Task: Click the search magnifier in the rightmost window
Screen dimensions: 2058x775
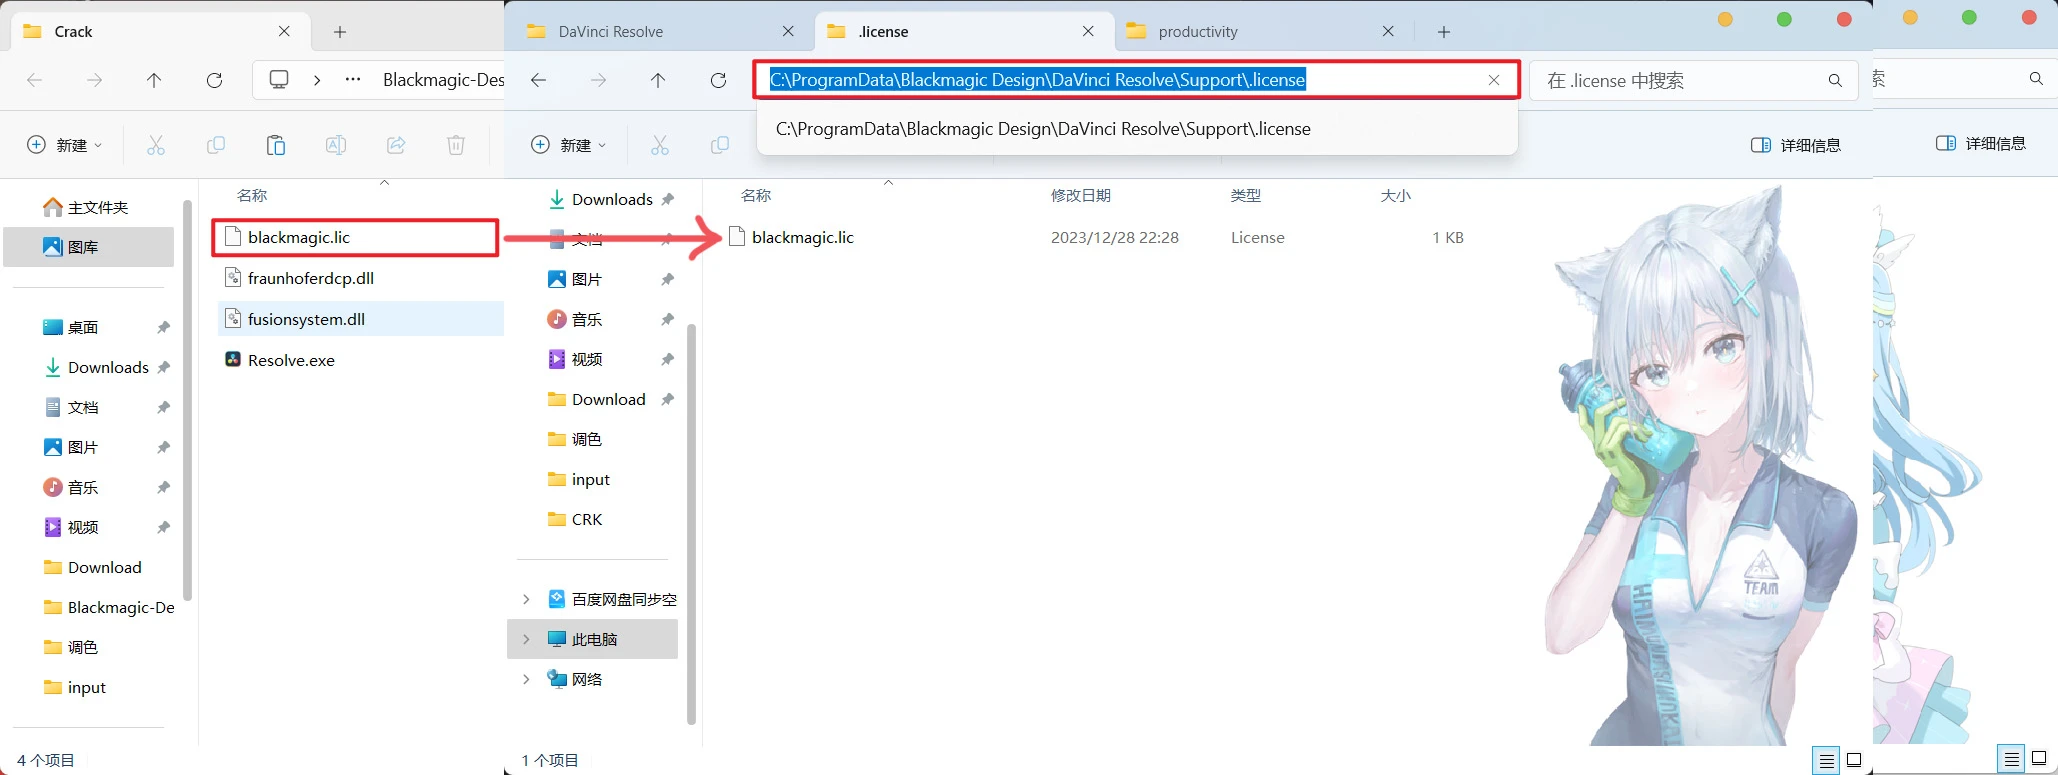Action: [x=2036, y=78]
